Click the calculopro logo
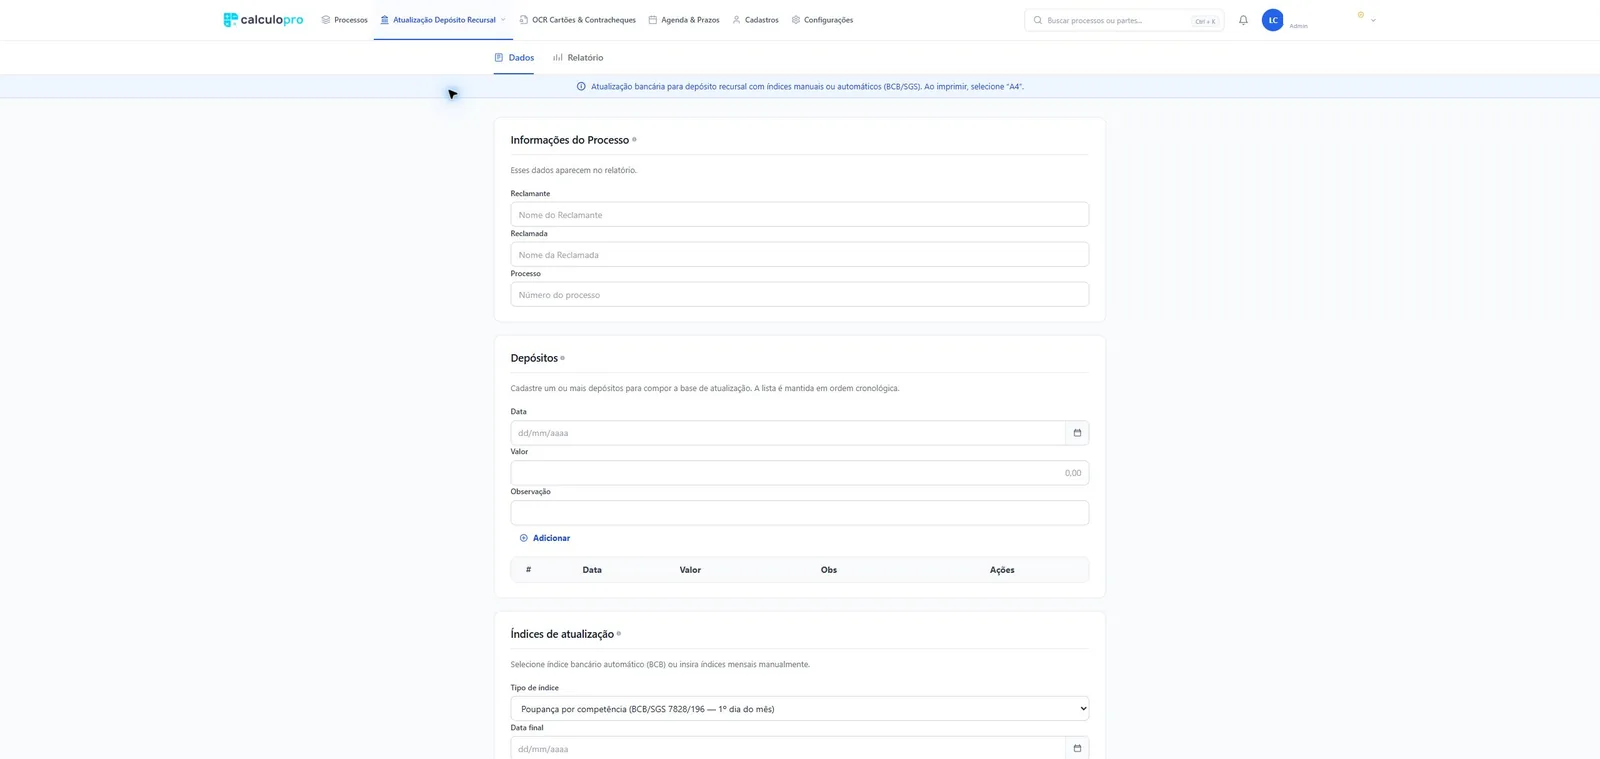1600x759 pixels. click(263, 20)
